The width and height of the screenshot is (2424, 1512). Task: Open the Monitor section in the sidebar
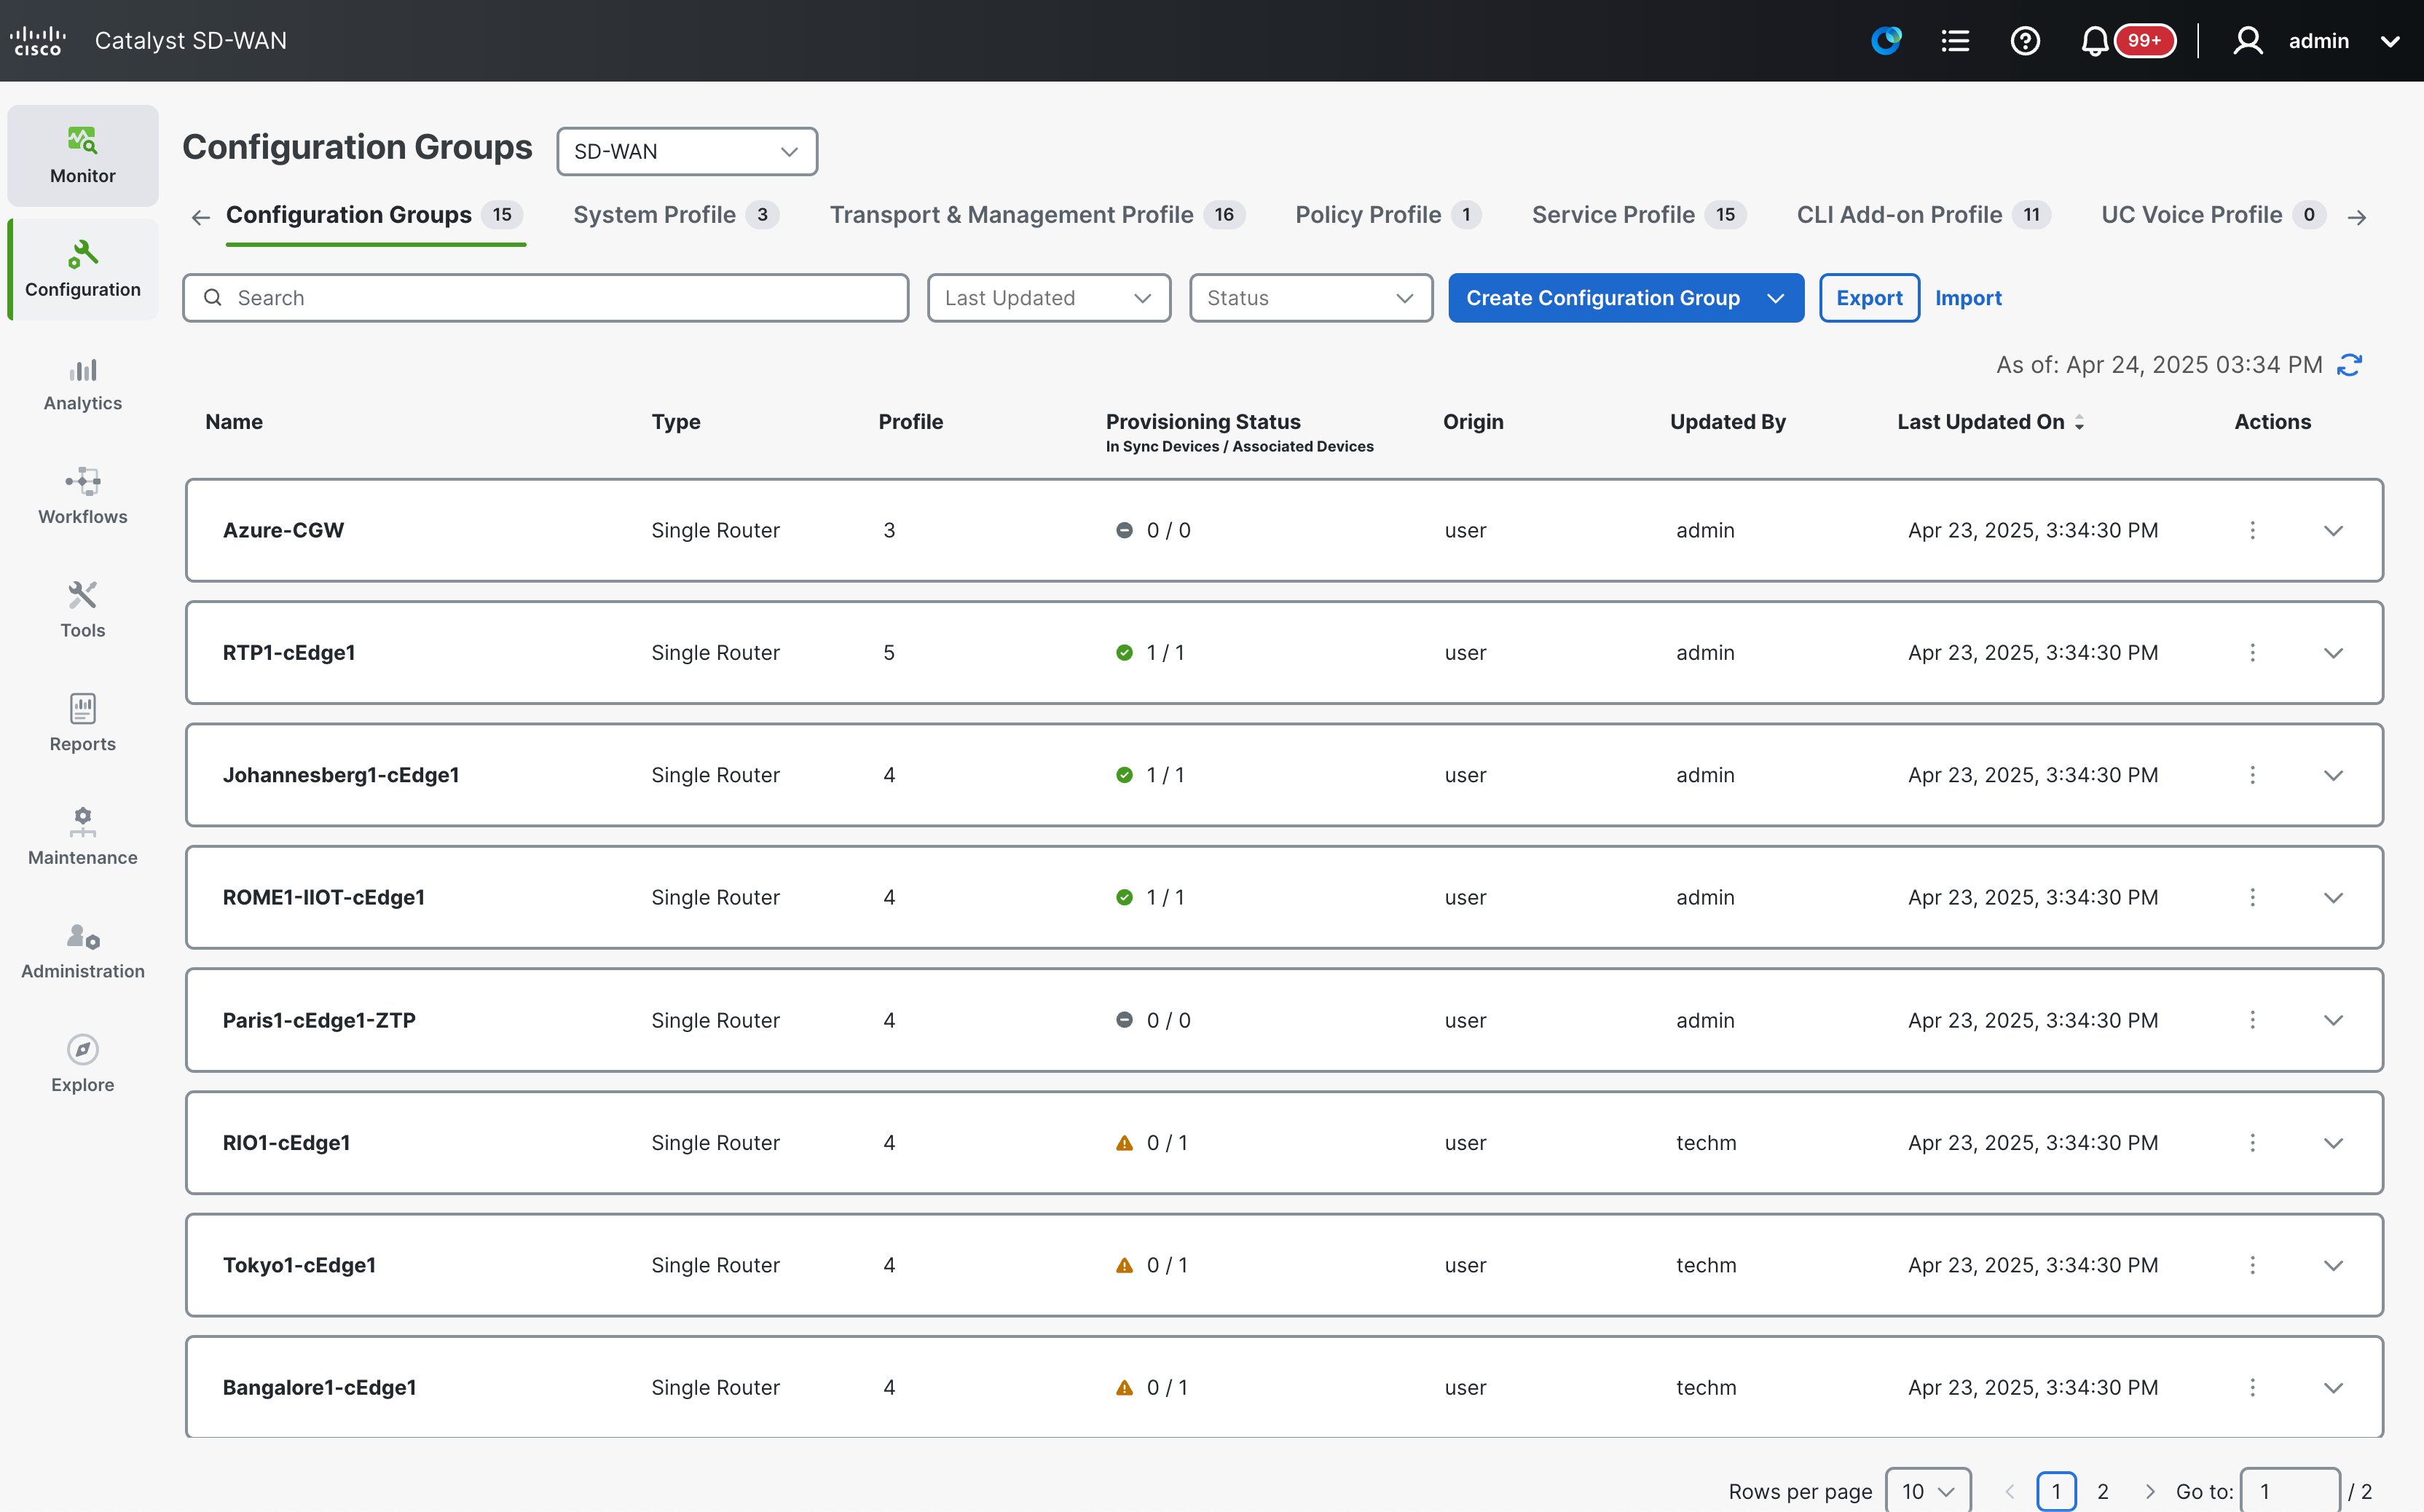(x=83, y=156)
